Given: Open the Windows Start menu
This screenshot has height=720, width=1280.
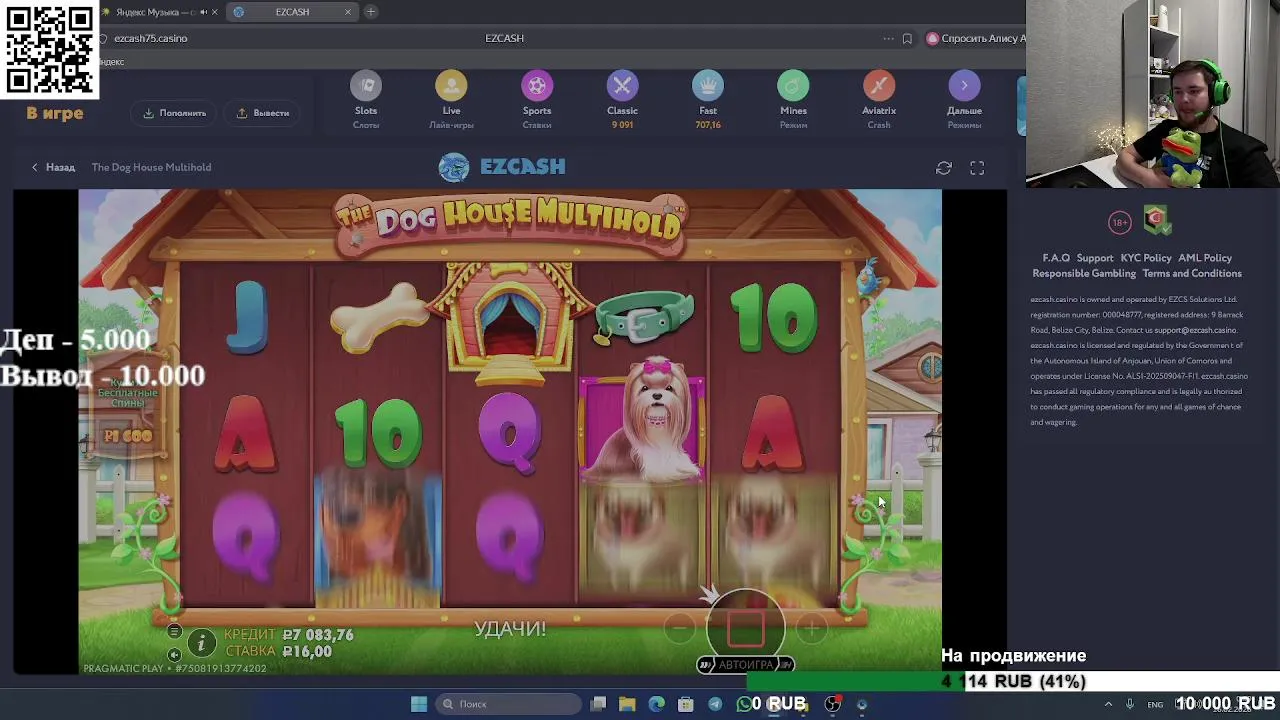Looking at the screenshot, I should tap(419, 704).
